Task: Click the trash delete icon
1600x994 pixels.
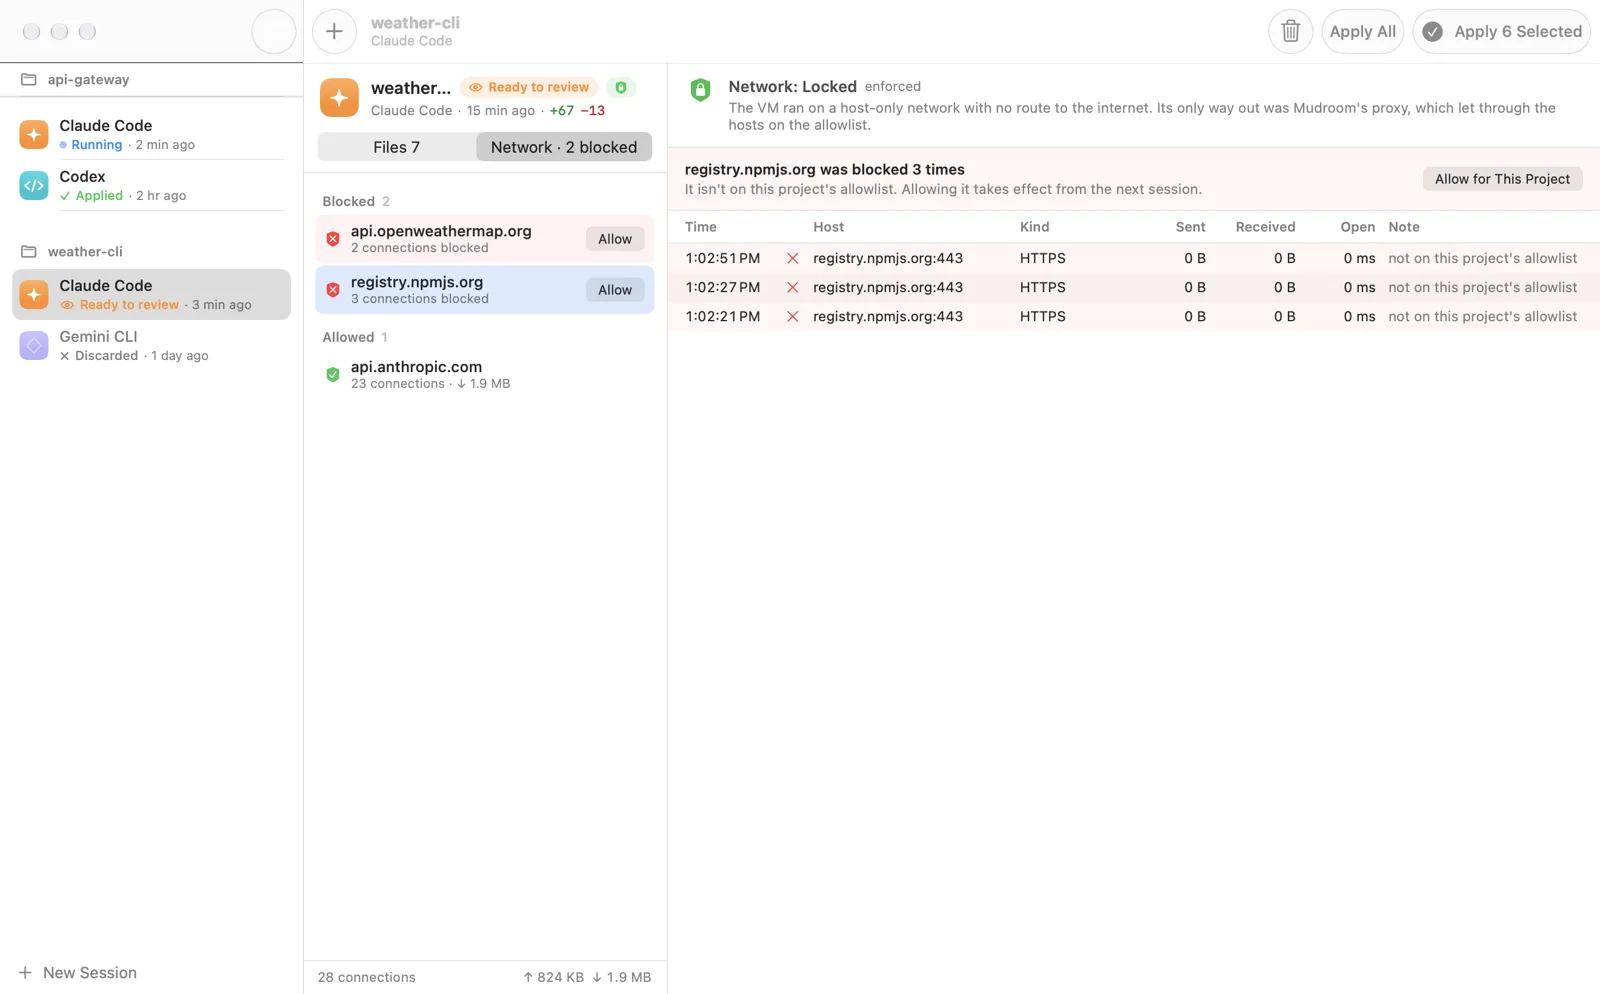Action: tap(1290, 31)
